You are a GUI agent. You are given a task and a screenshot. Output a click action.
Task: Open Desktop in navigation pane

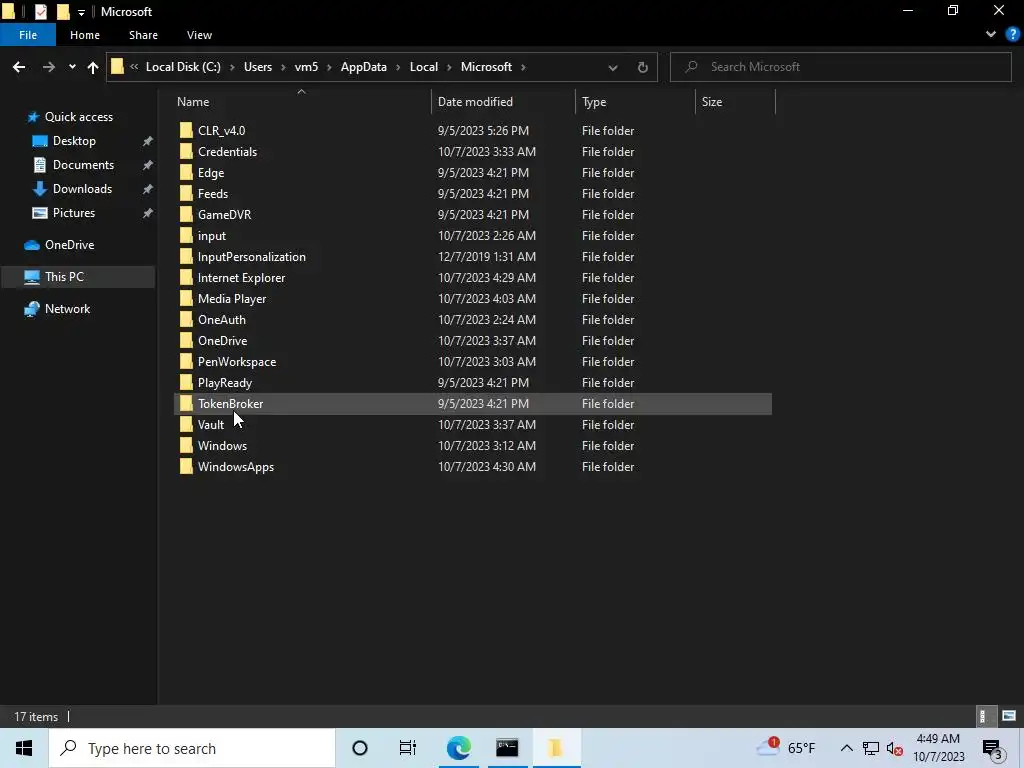74,141
